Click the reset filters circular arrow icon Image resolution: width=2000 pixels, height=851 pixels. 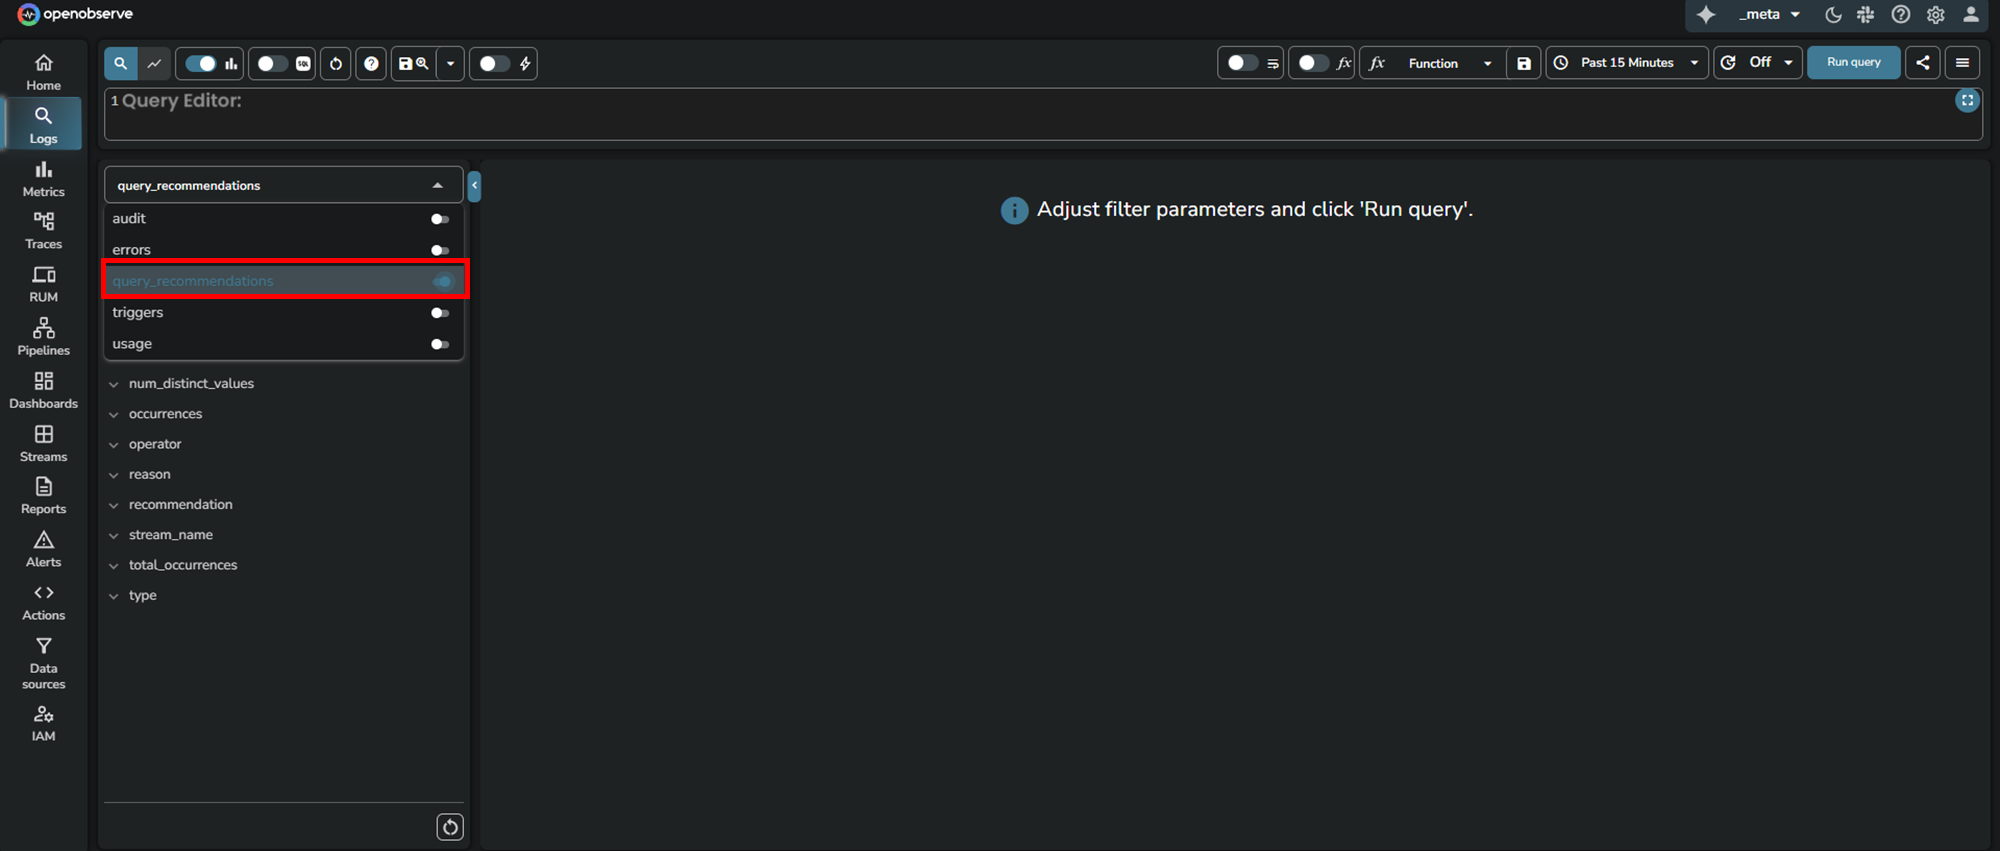tap(336, 63)
